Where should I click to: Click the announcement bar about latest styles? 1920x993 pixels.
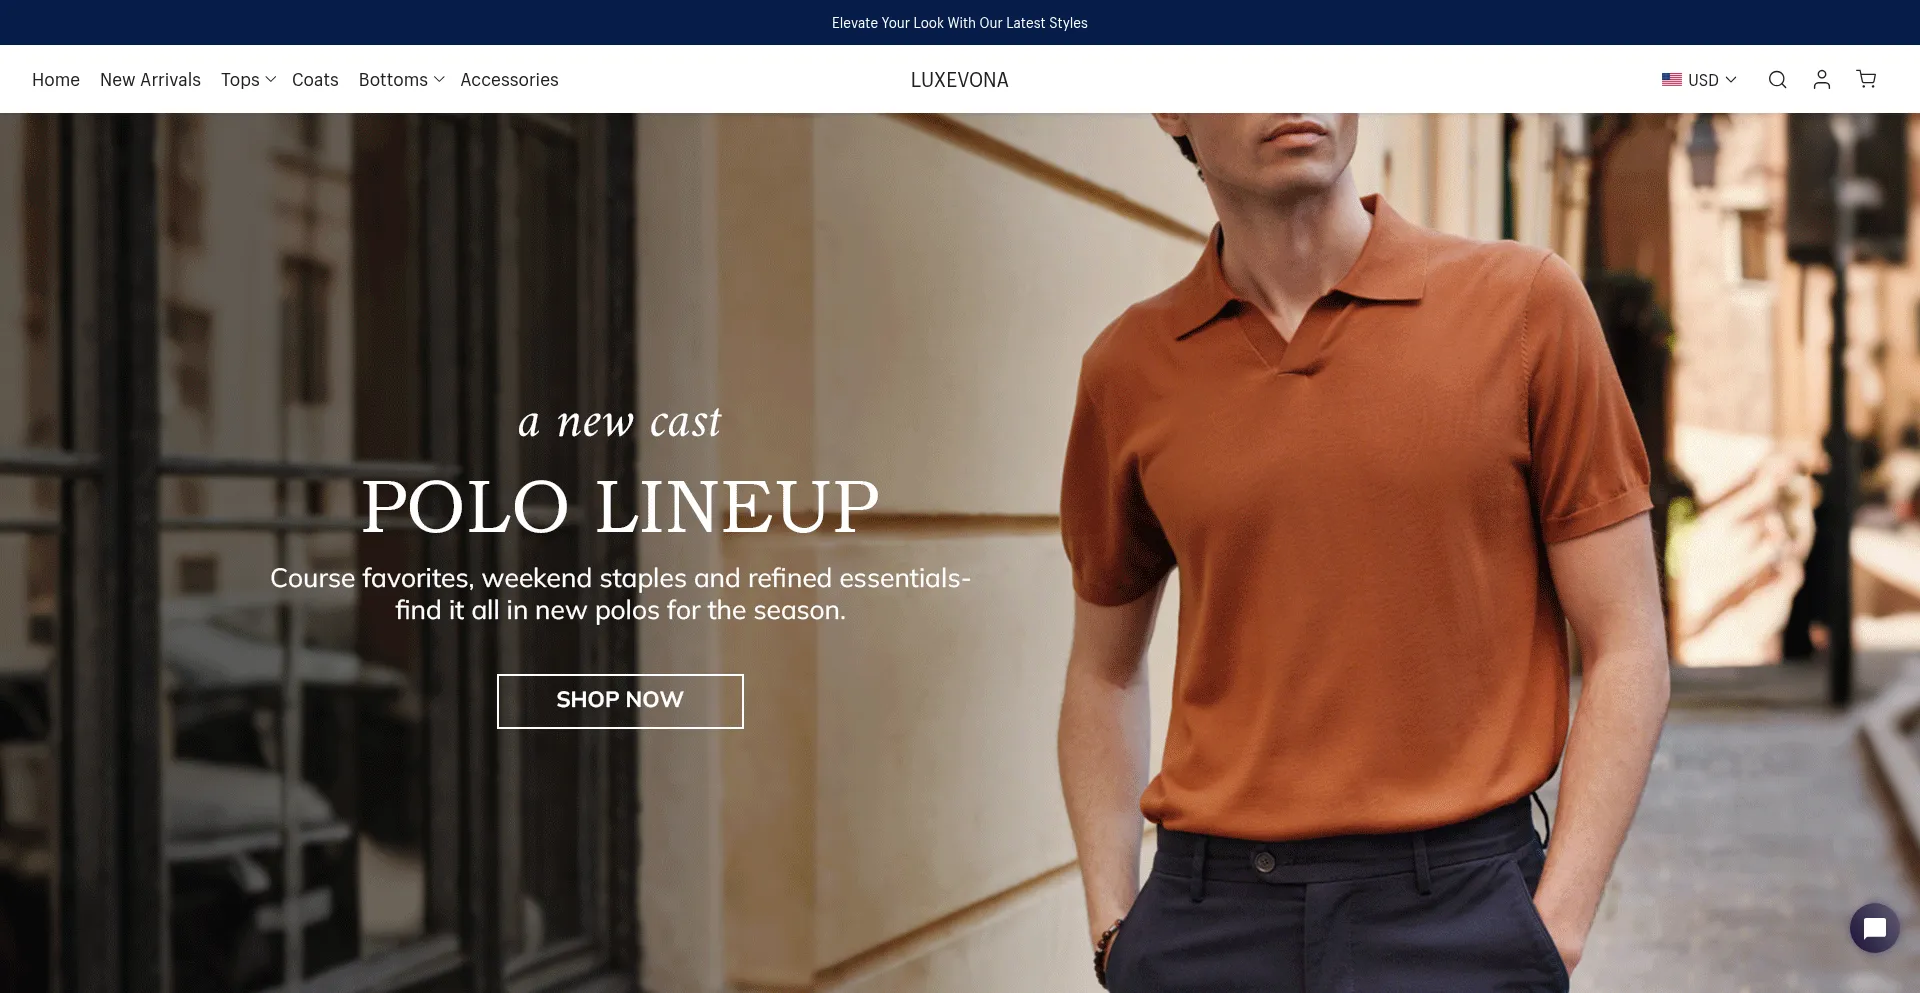[960, 23]
